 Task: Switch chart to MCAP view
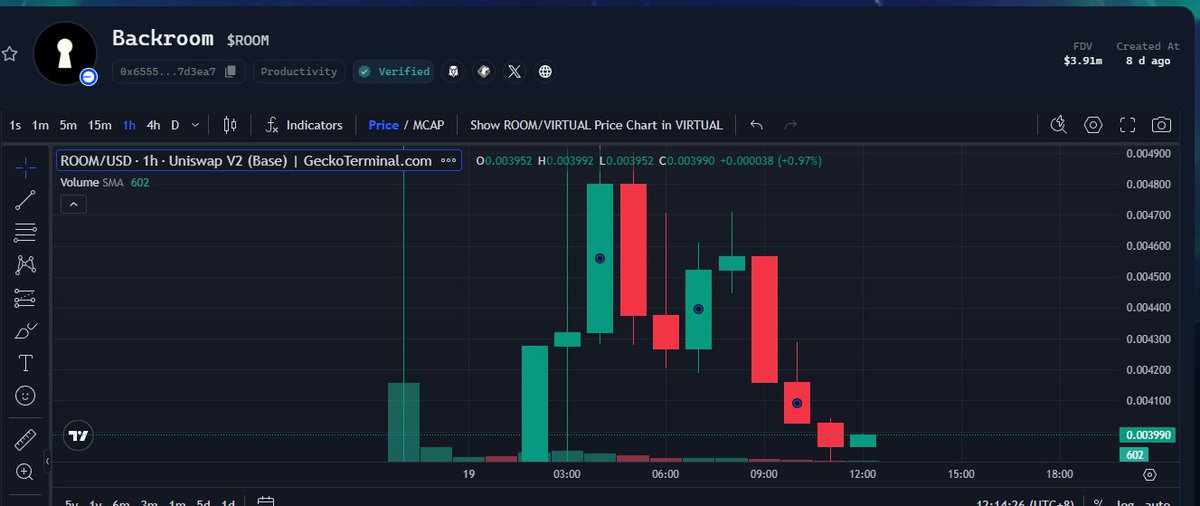pyautogui.click(x=428, y=125)
